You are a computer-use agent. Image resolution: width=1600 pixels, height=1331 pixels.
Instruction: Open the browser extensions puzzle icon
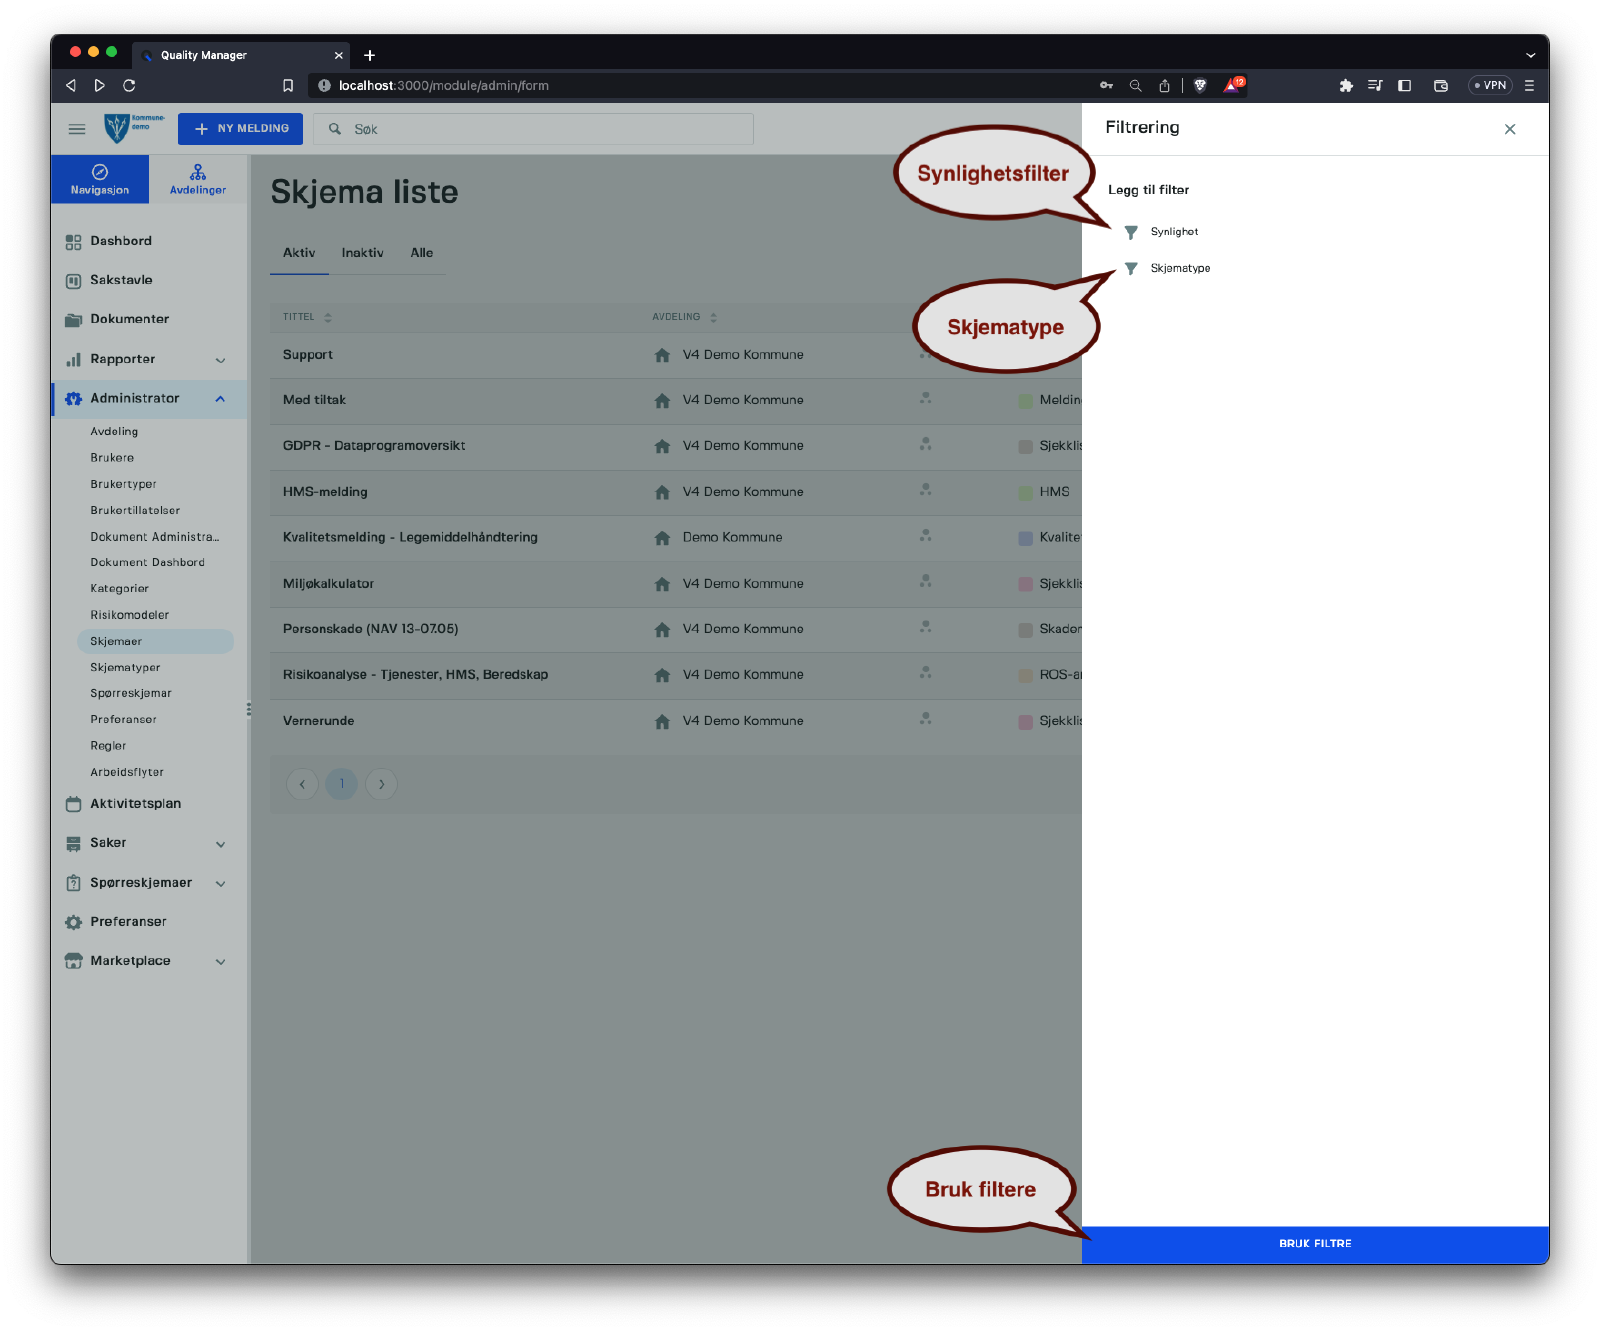[x=1346, y=86]
